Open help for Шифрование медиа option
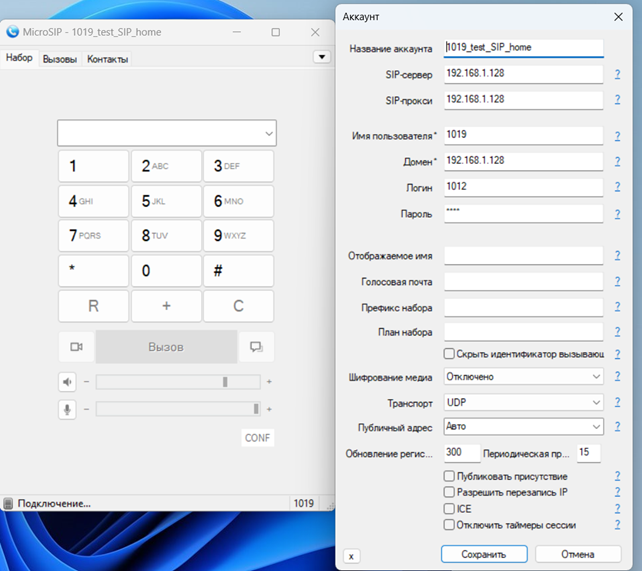The height and width of the screenshot is (571, 642). (x=617, y=377)
